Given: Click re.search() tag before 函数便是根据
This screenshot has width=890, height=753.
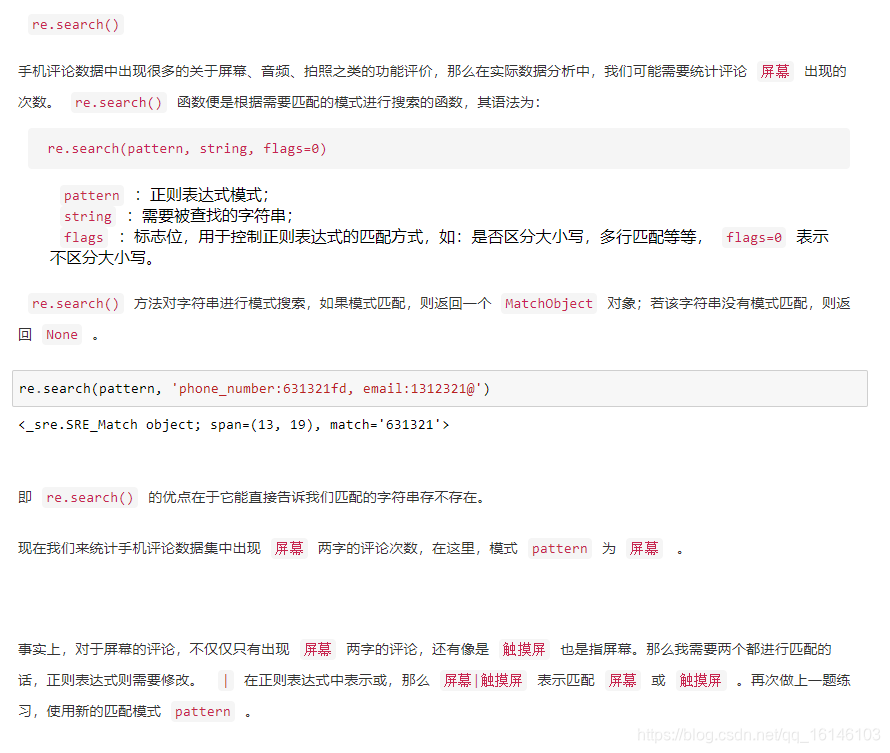Looking at the screenshot, I should point(118,102).
